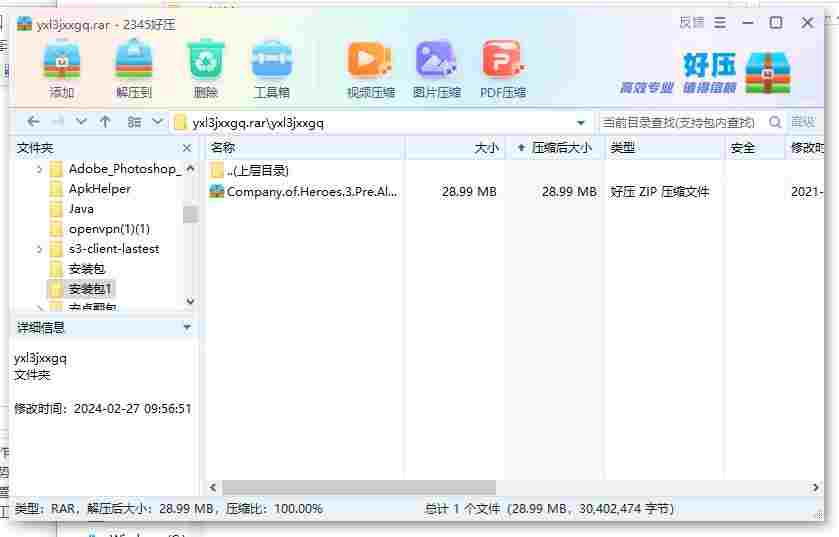Open the navigation history dropdown arrow
The height and width of the screenshot is (537, 839).
[81, 122]
